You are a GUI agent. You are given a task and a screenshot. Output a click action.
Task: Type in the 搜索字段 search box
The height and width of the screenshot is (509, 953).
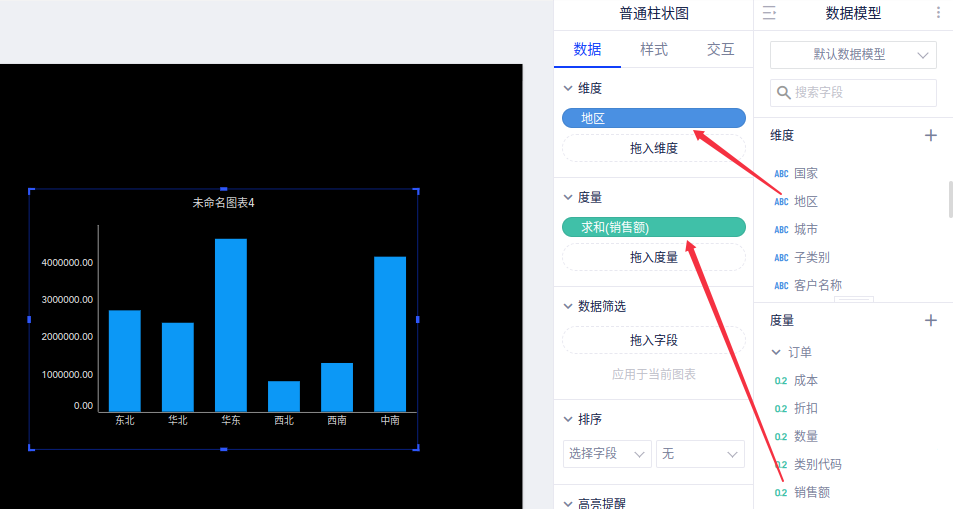[860, 93]
